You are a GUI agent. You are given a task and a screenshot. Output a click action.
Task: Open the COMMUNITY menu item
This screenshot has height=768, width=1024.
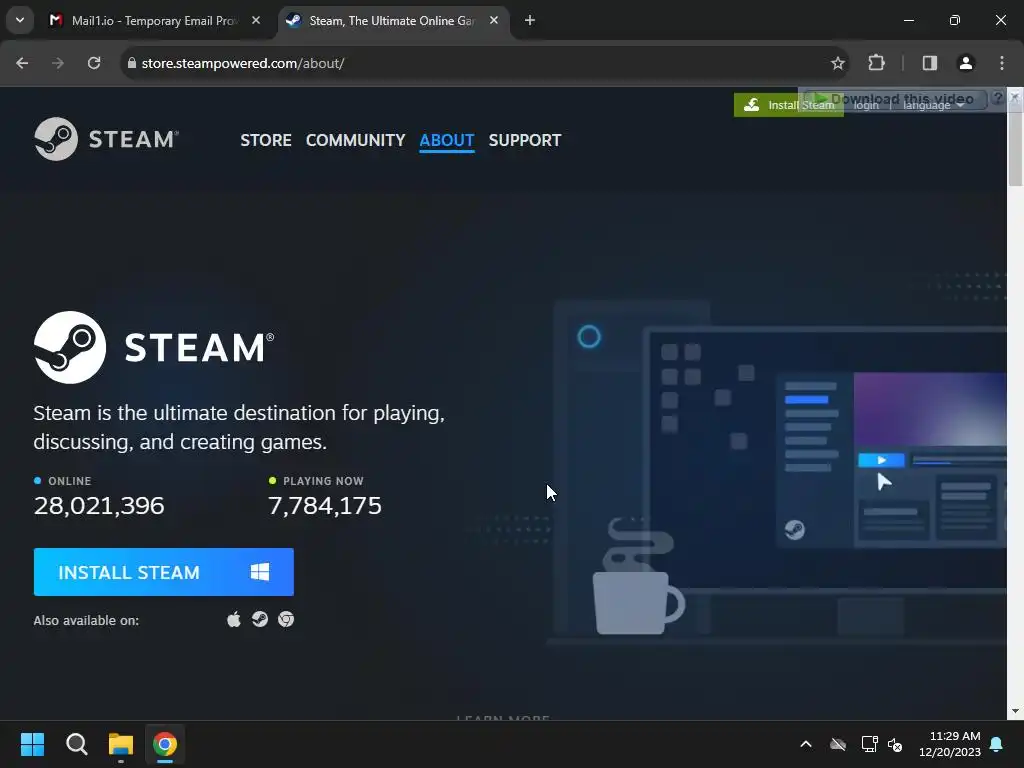click(355, 140)
